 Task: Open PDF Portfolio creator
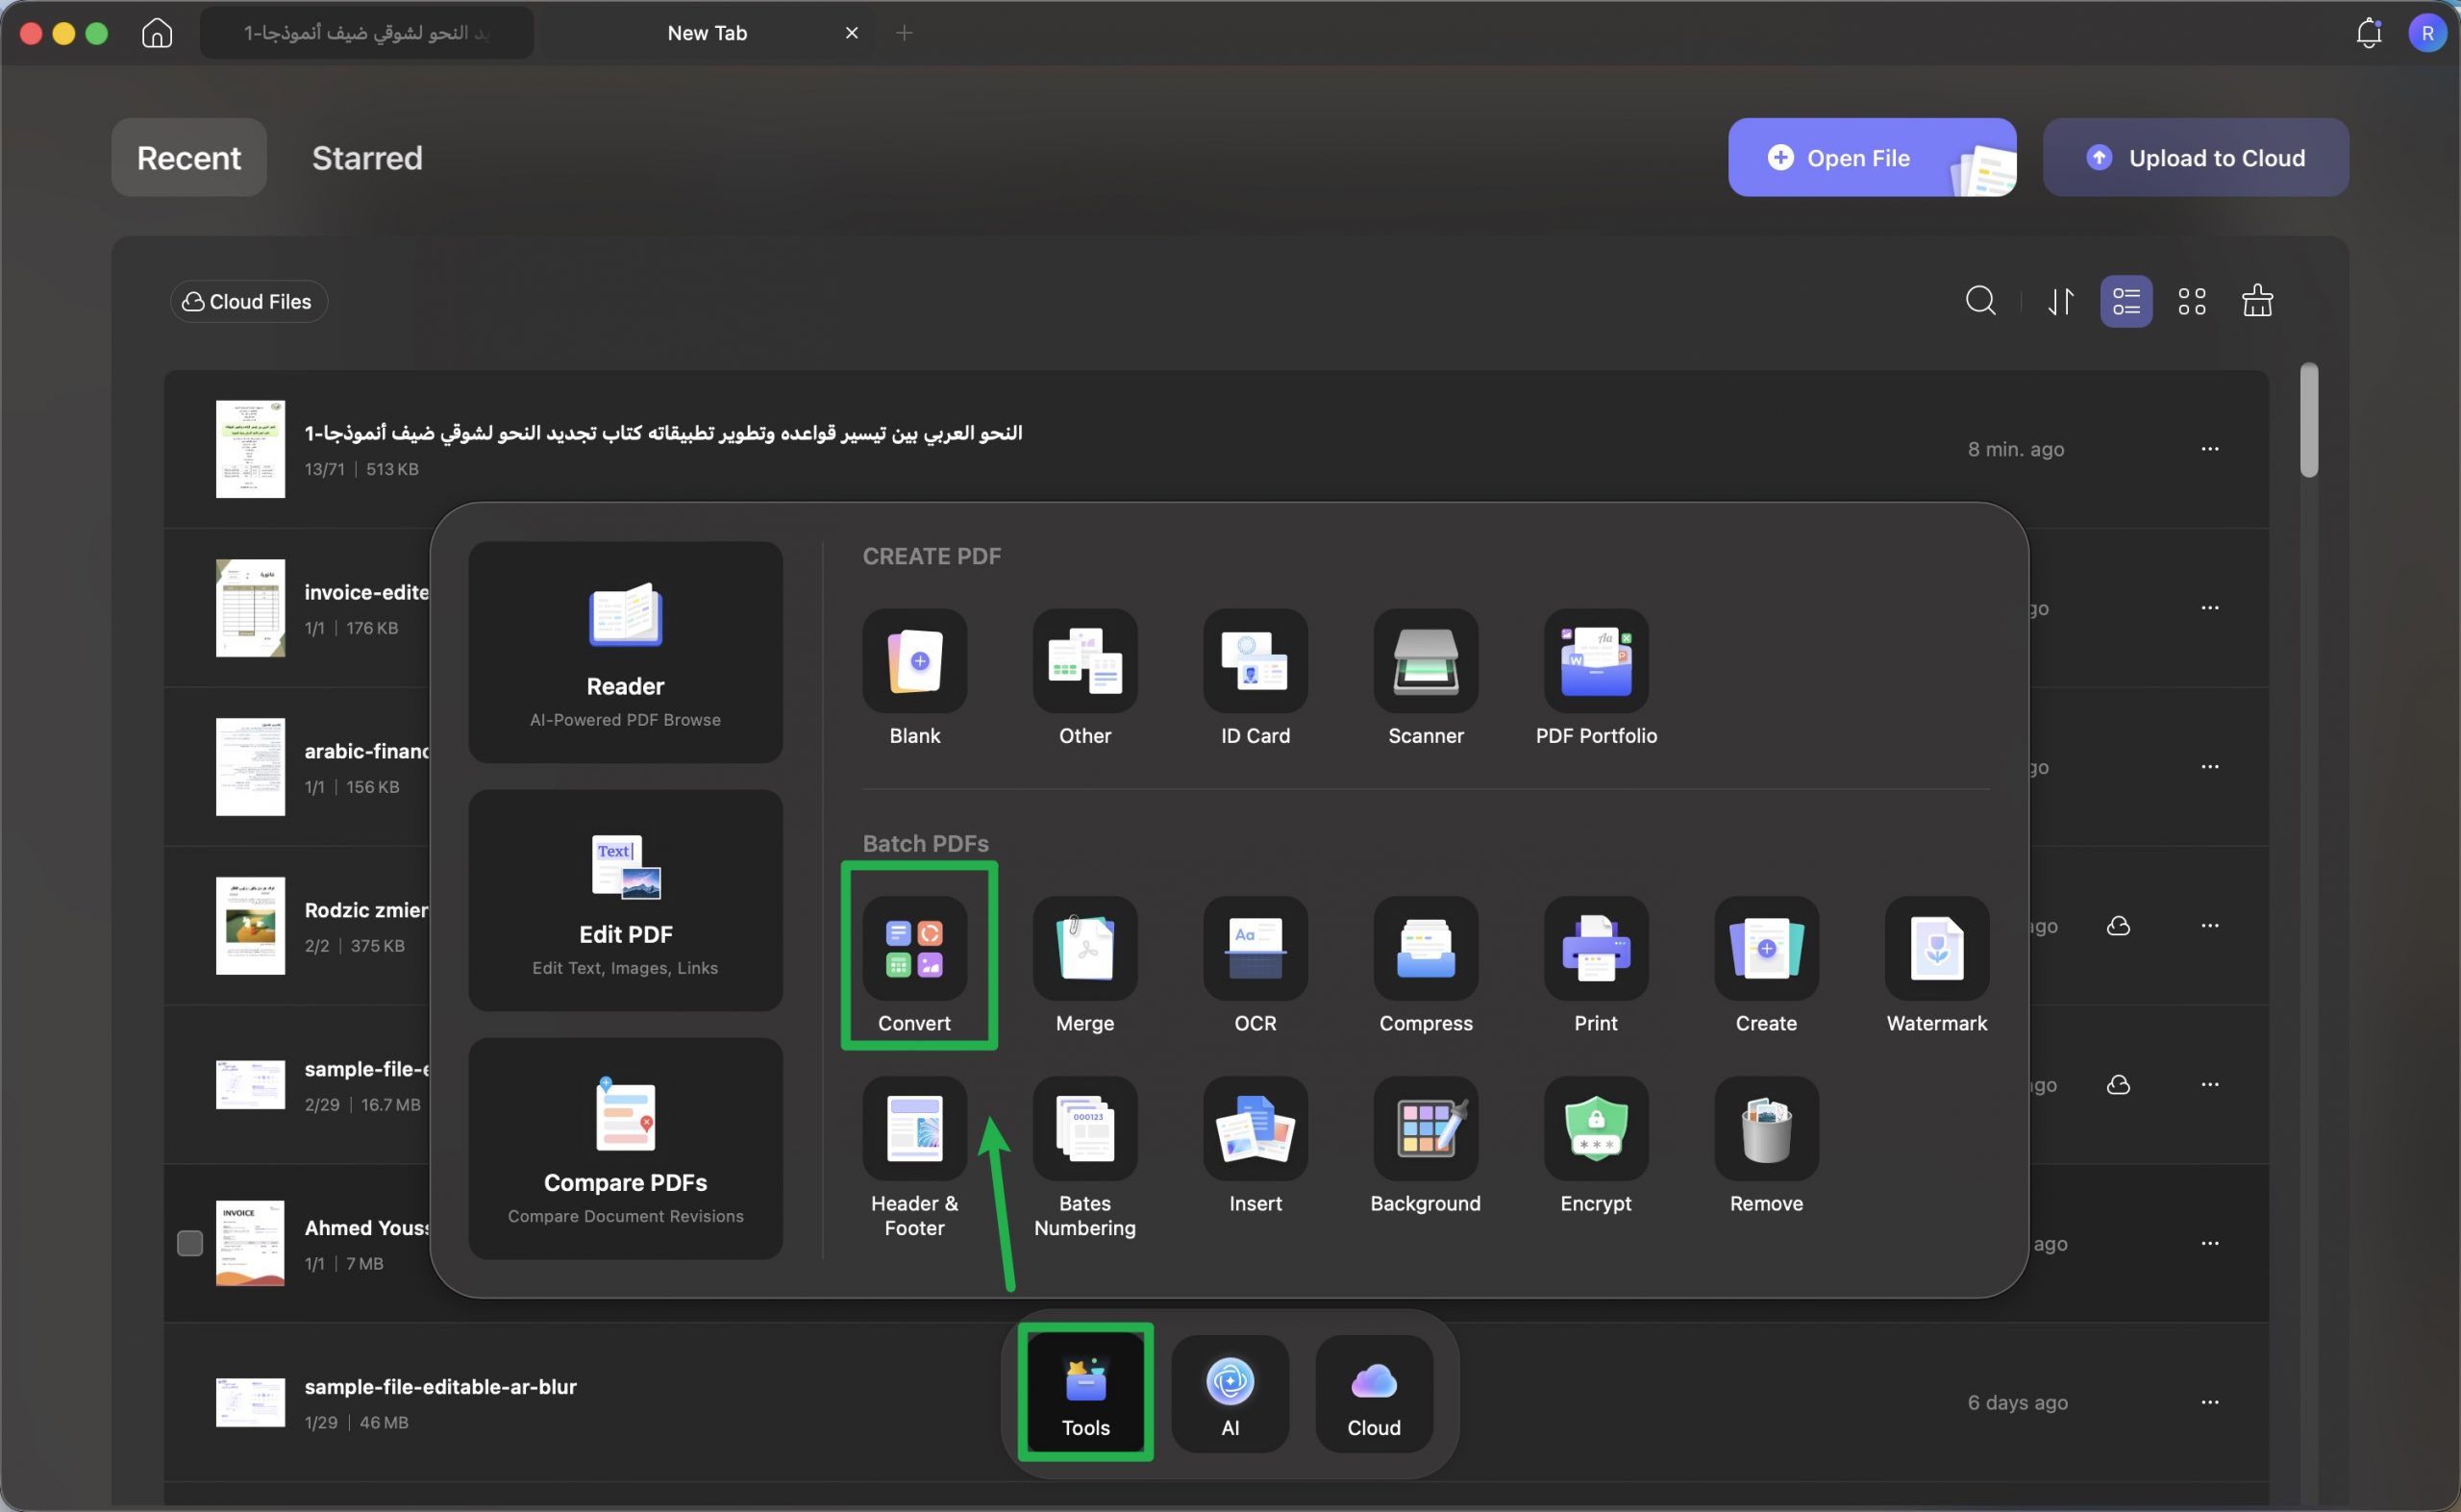pos(1596,678)
